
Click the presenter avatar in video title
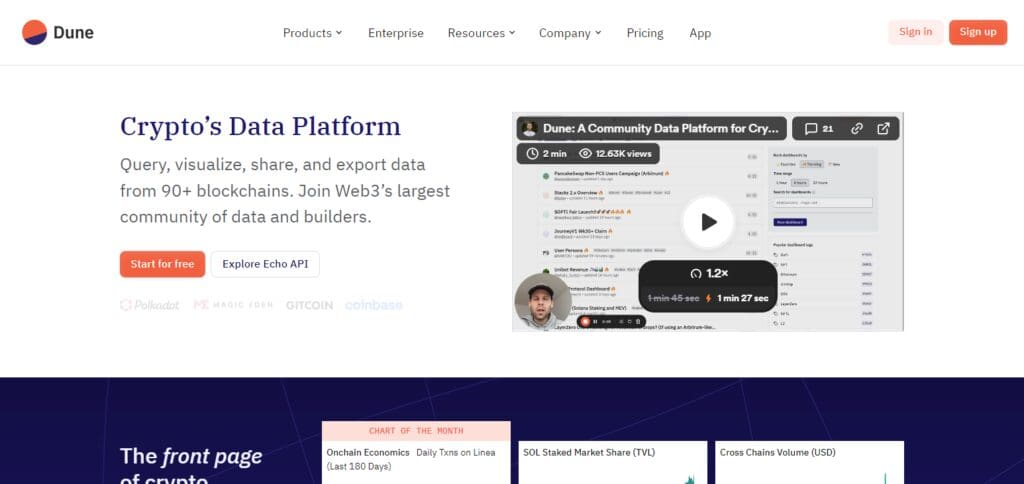(530, 129)
